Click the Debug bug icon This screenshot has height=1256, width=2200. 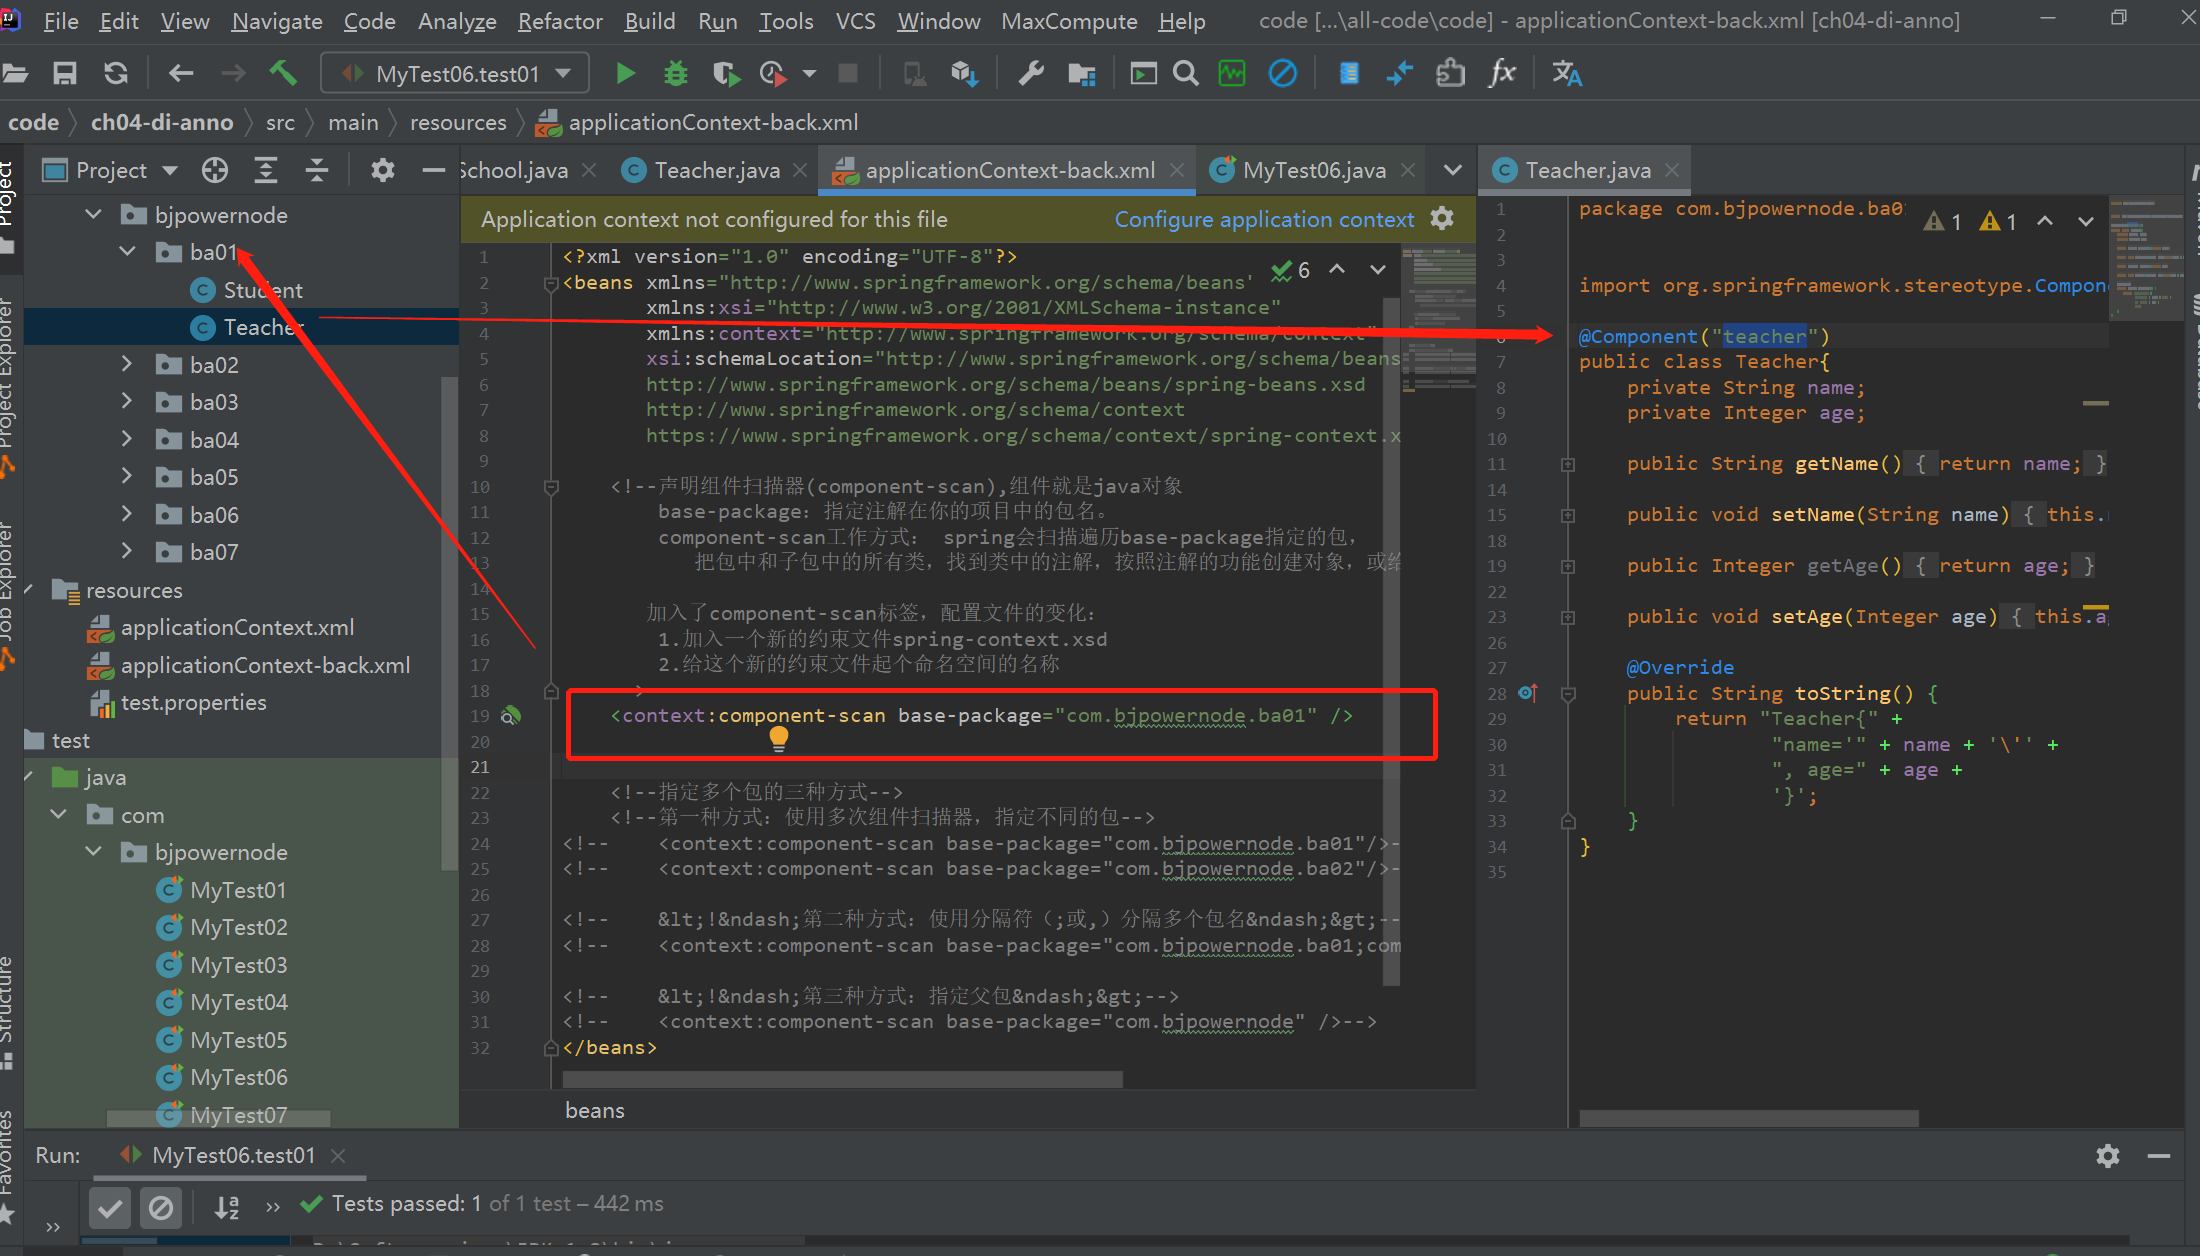coord(676,73)
